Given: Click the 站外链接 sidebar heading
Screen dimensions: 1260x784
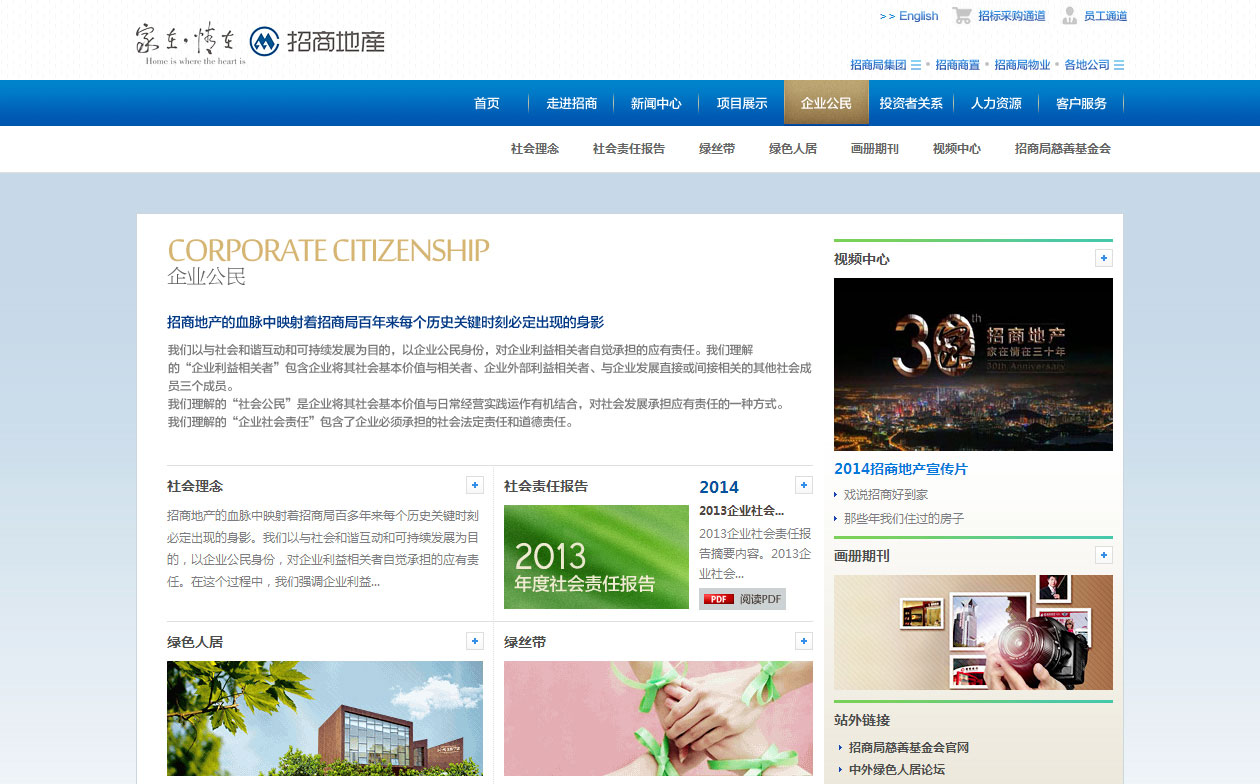Looking at the screenshot, I should (x=862, y=720).
